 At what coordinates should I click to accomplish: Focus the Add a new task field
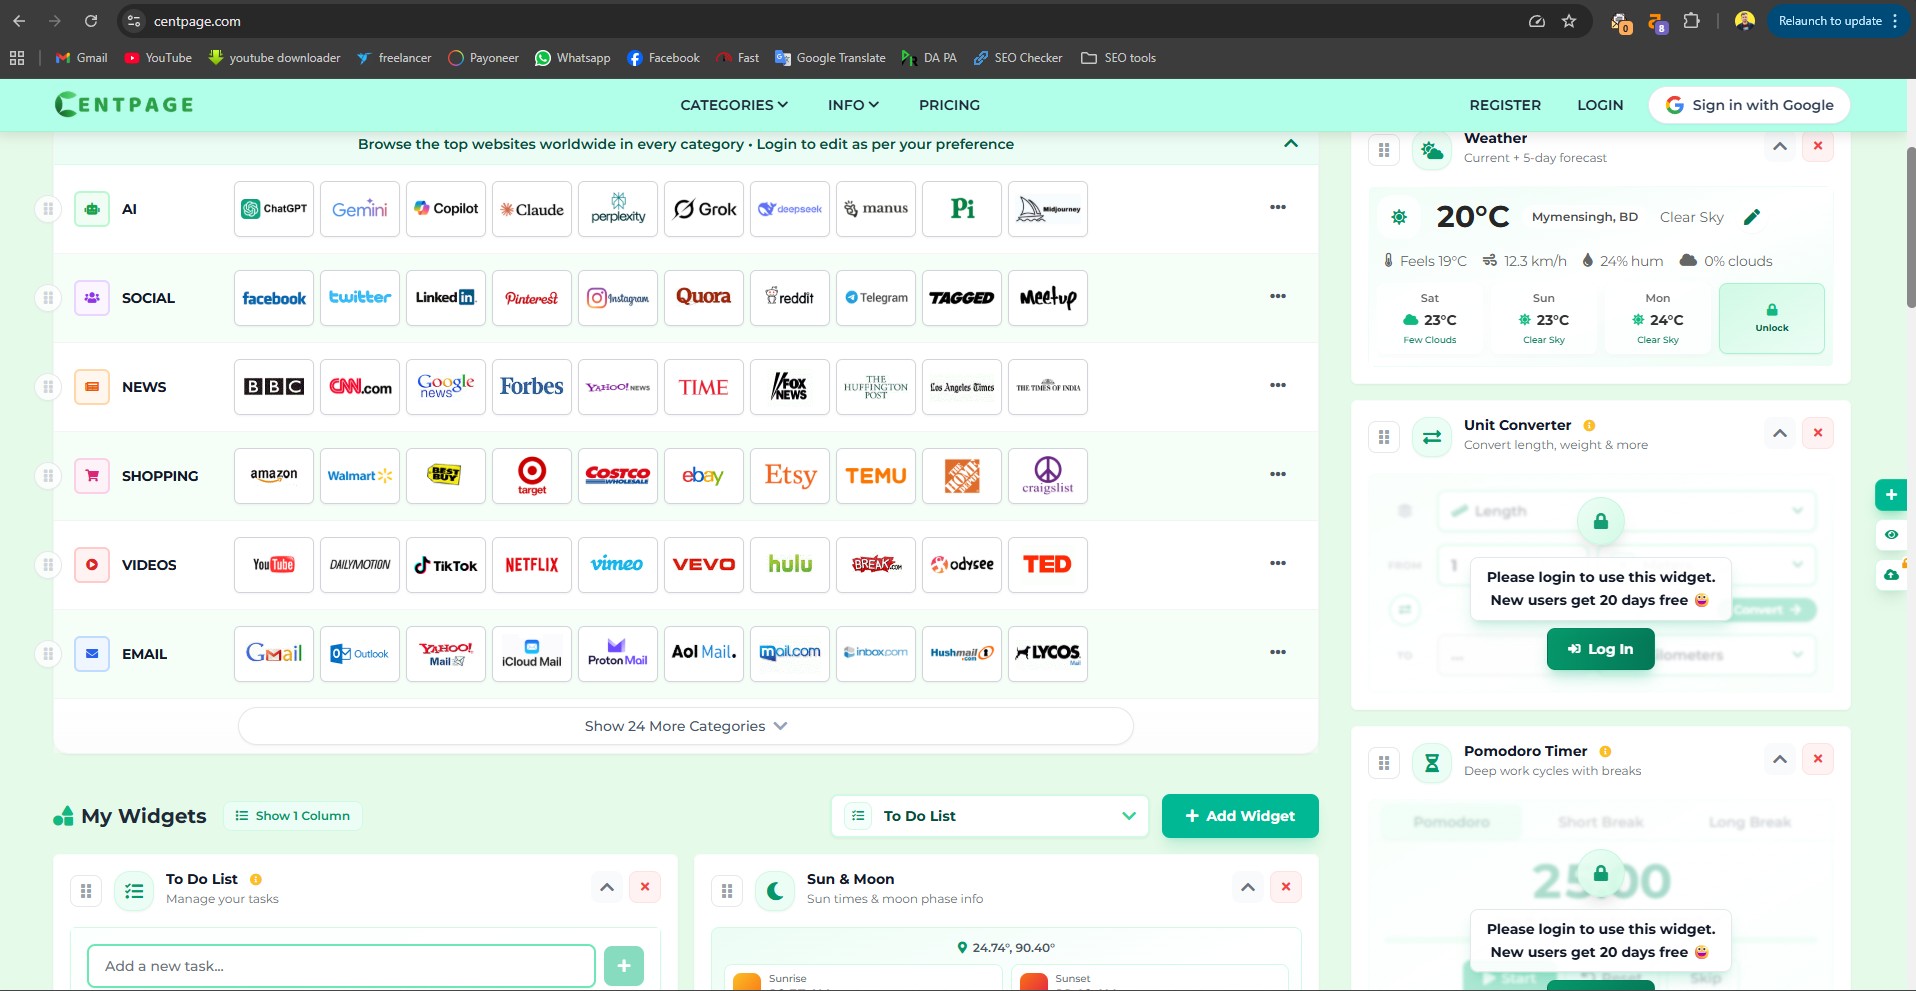[x=341, y=966]
